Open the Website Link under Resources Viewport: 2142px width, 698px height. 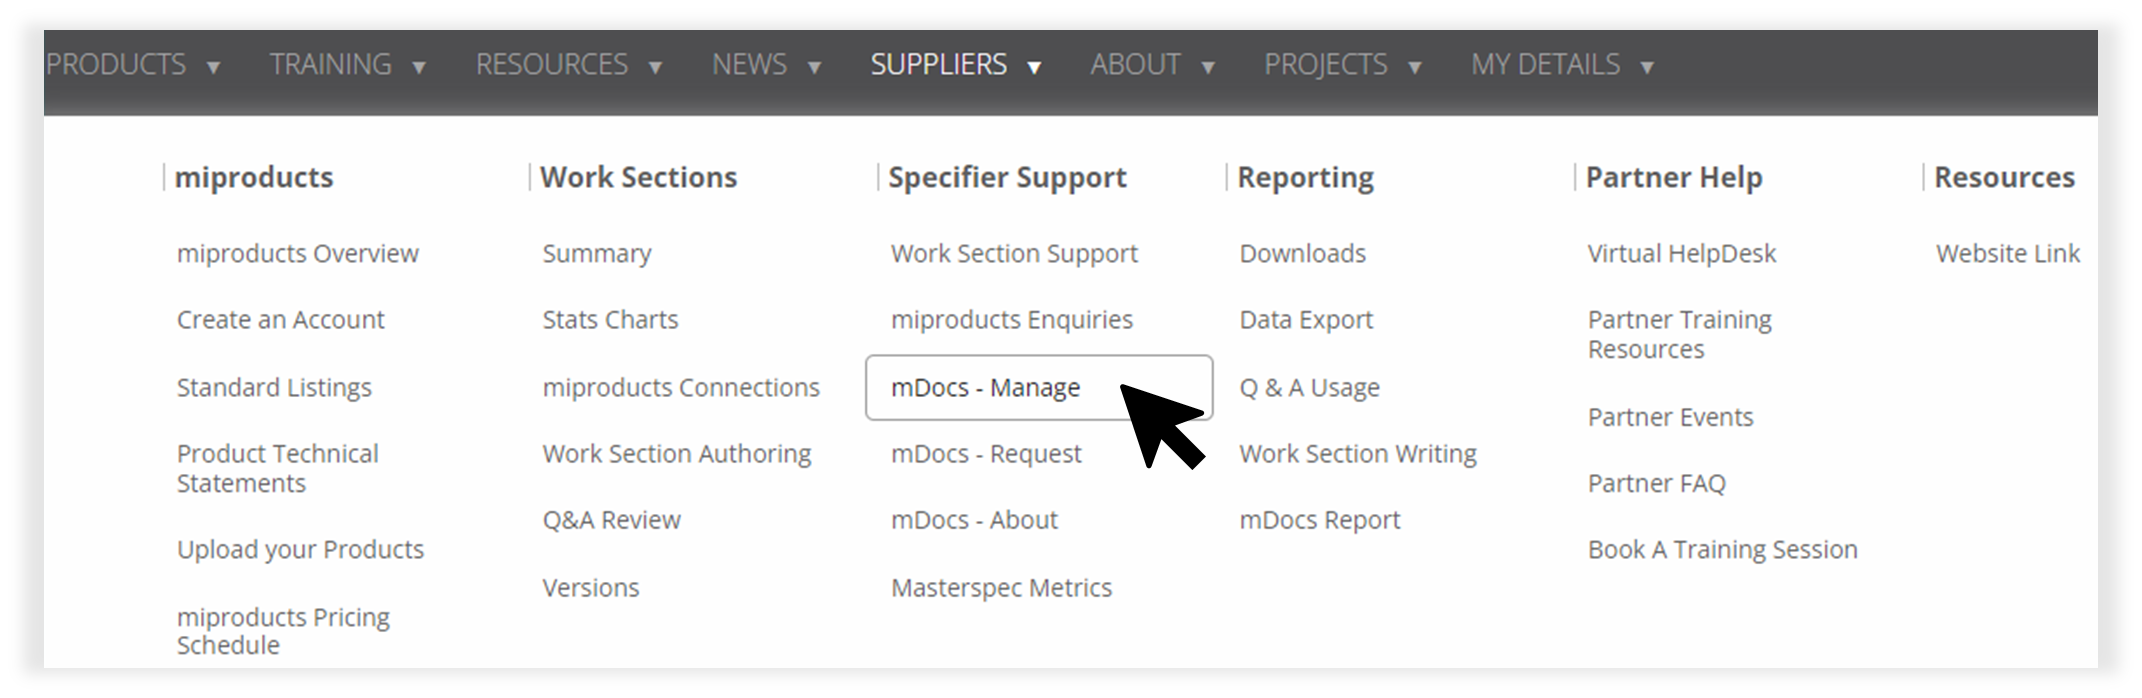[x=2006, y=253]
